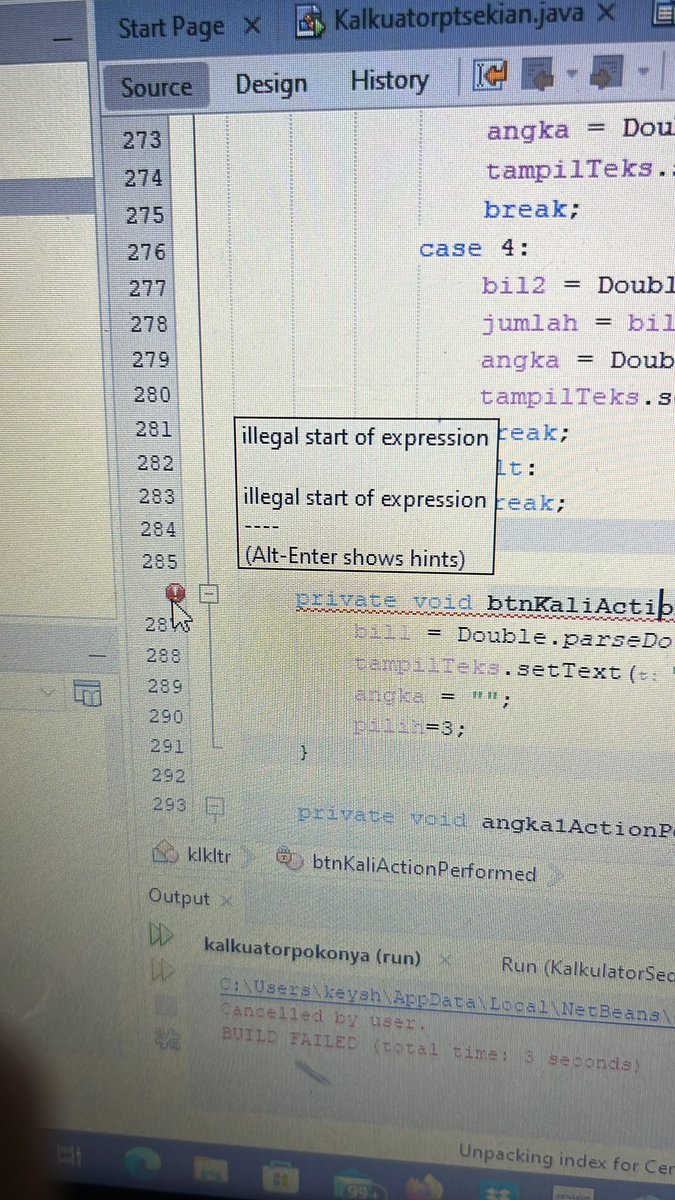Open the dropdown beside the Back arrow
The height and width of the screenshot is (1200, 675).
coord(572,74)
